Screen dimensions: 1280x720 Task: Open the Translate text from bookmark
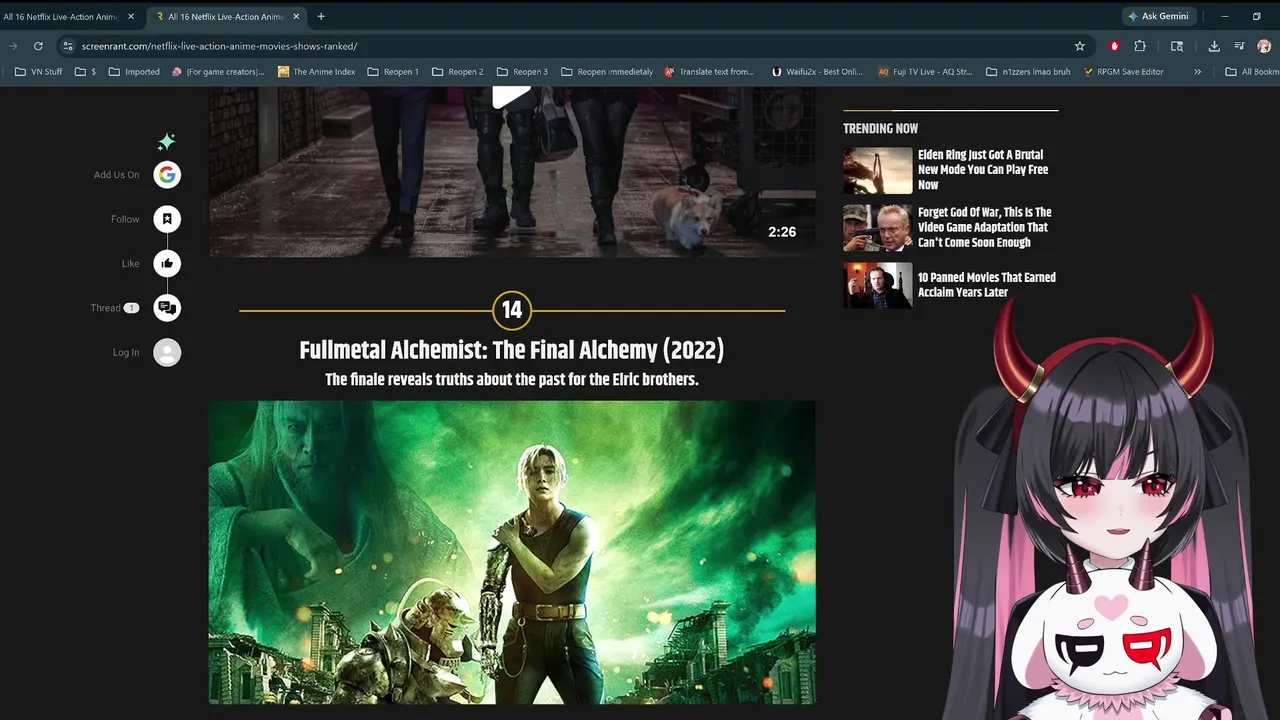709,72
